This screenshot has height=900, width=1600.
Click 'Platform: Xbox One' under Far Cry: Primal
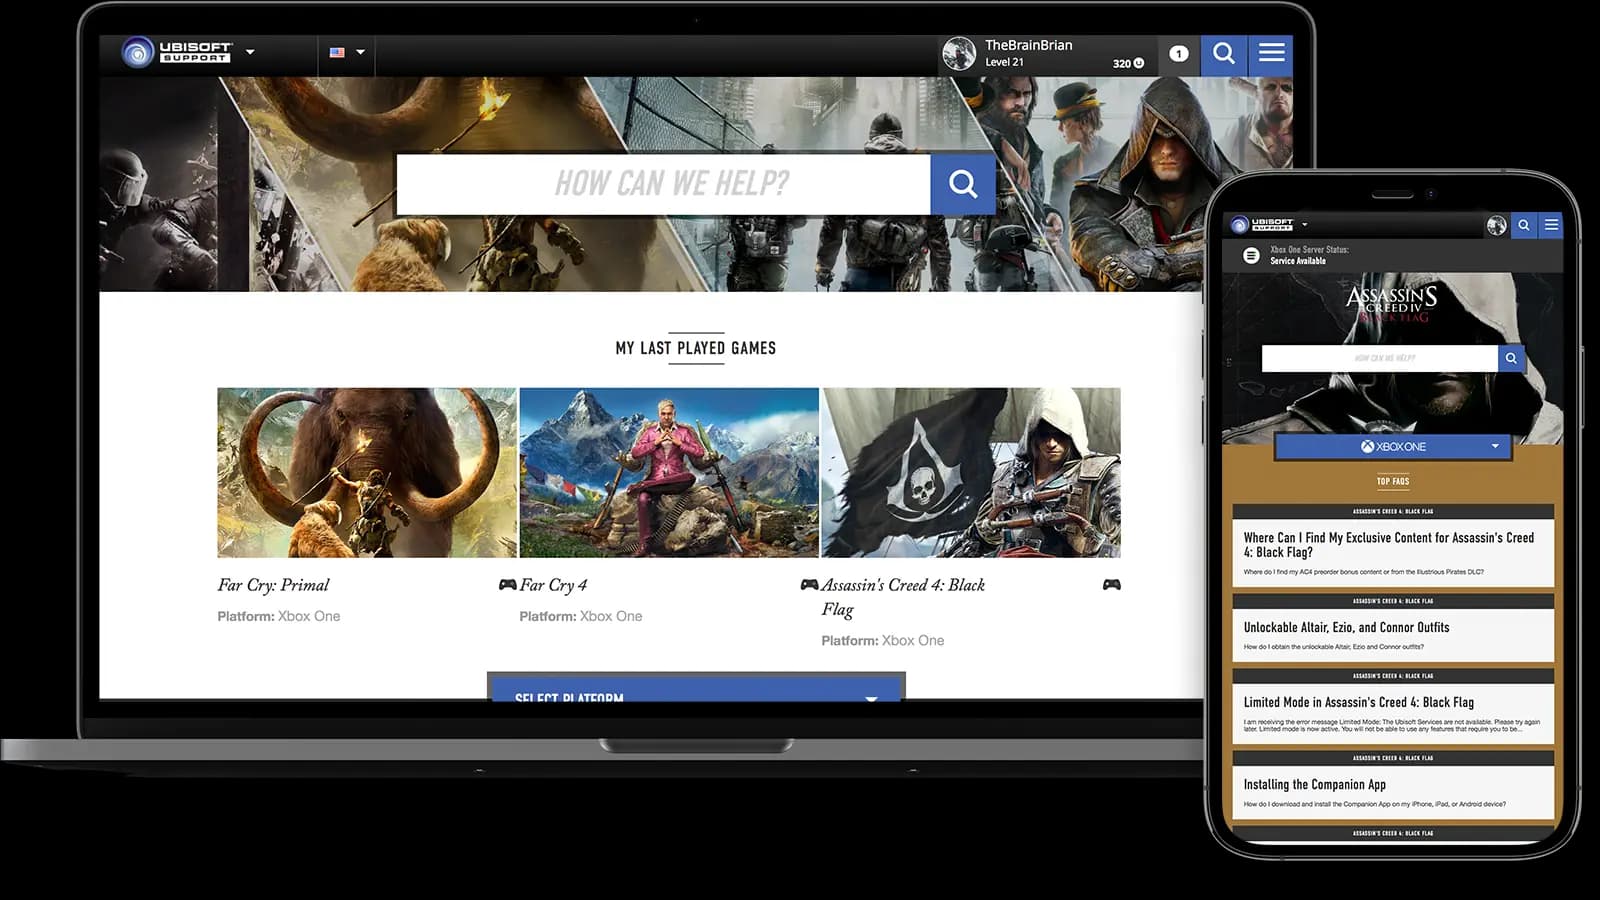pyautogui.click(x=279, y=616)
